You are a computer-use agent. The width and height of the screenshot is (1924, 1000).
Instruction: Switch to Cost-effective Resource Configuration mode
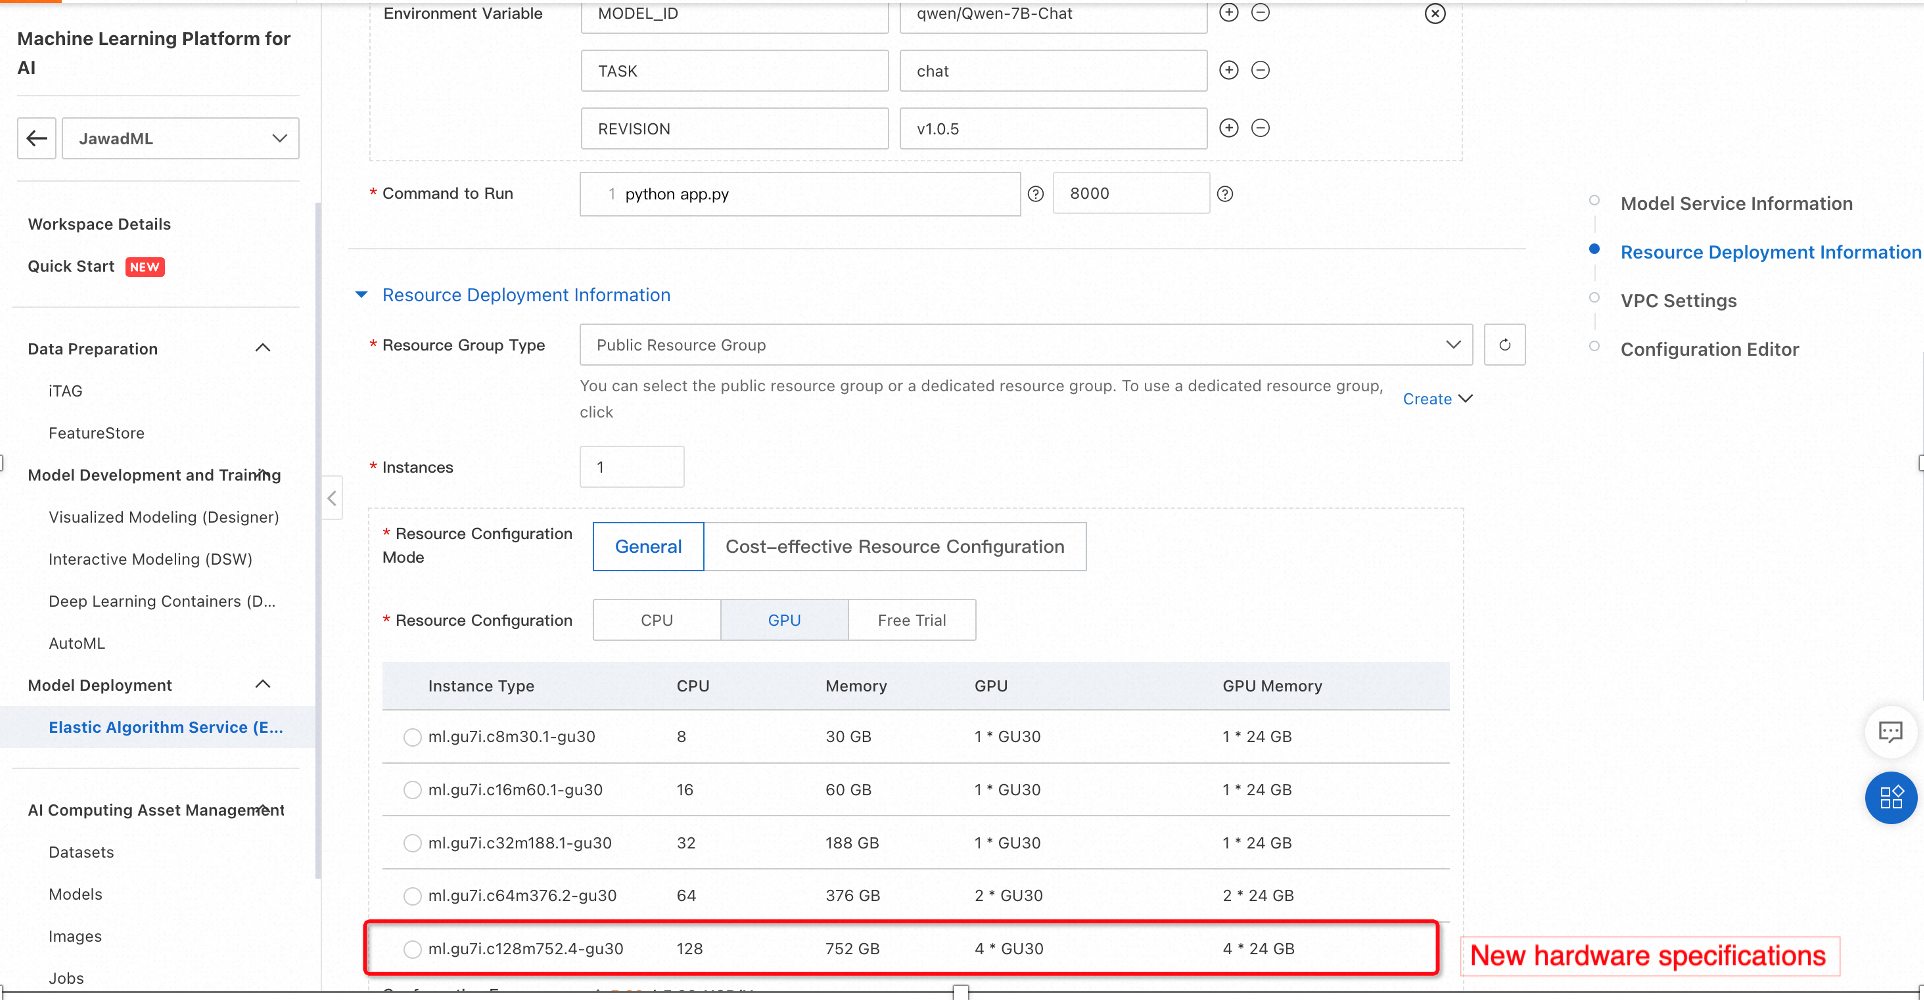pos(895,547)
